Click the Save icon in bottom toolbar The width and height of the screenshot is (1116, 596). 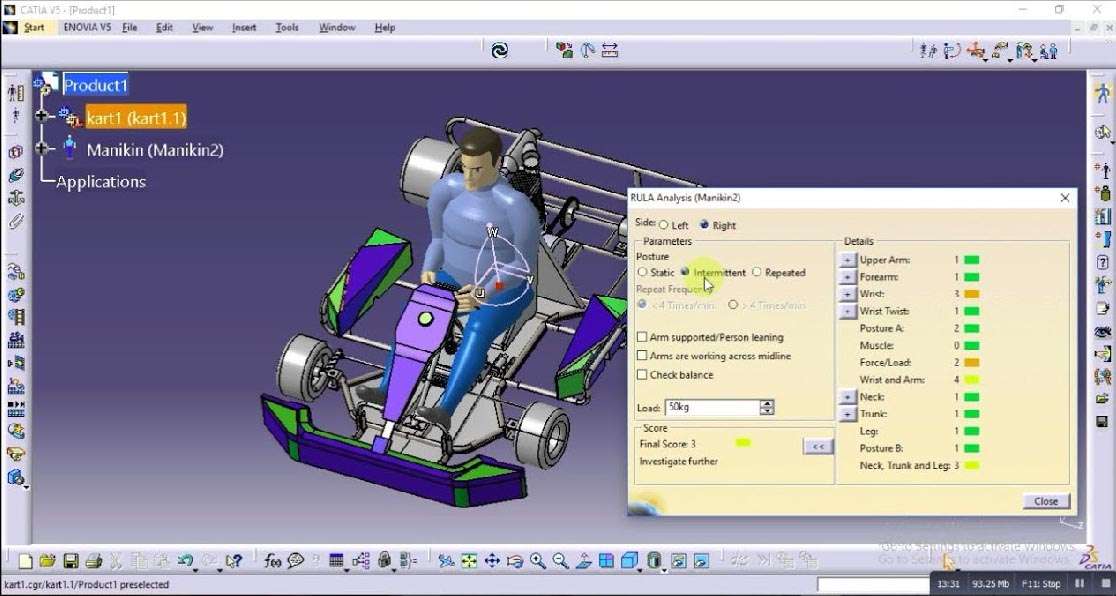[x=71, y=561]
